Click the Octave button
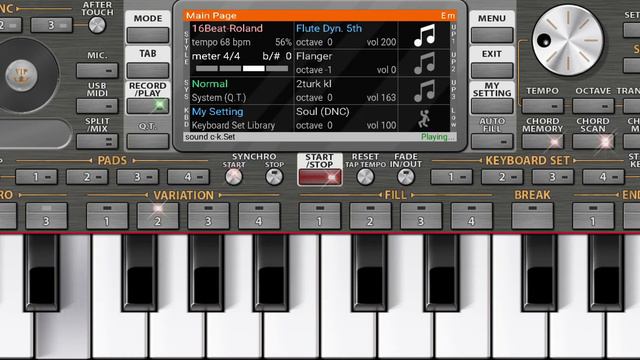This screenshot has height=360, width=640. (x=593, y=106)
